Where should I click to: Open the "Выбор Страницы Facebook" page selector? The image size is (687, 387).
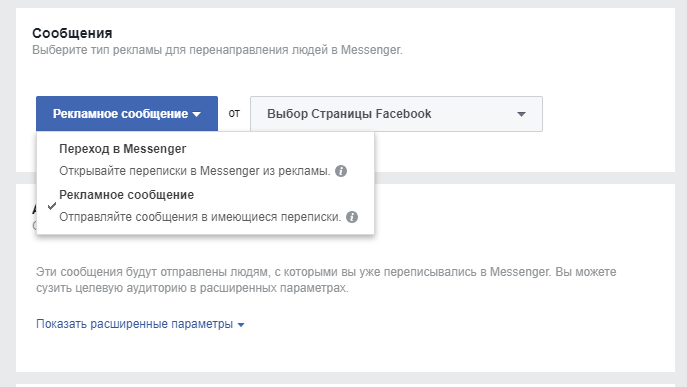click(x=396, y=114)
